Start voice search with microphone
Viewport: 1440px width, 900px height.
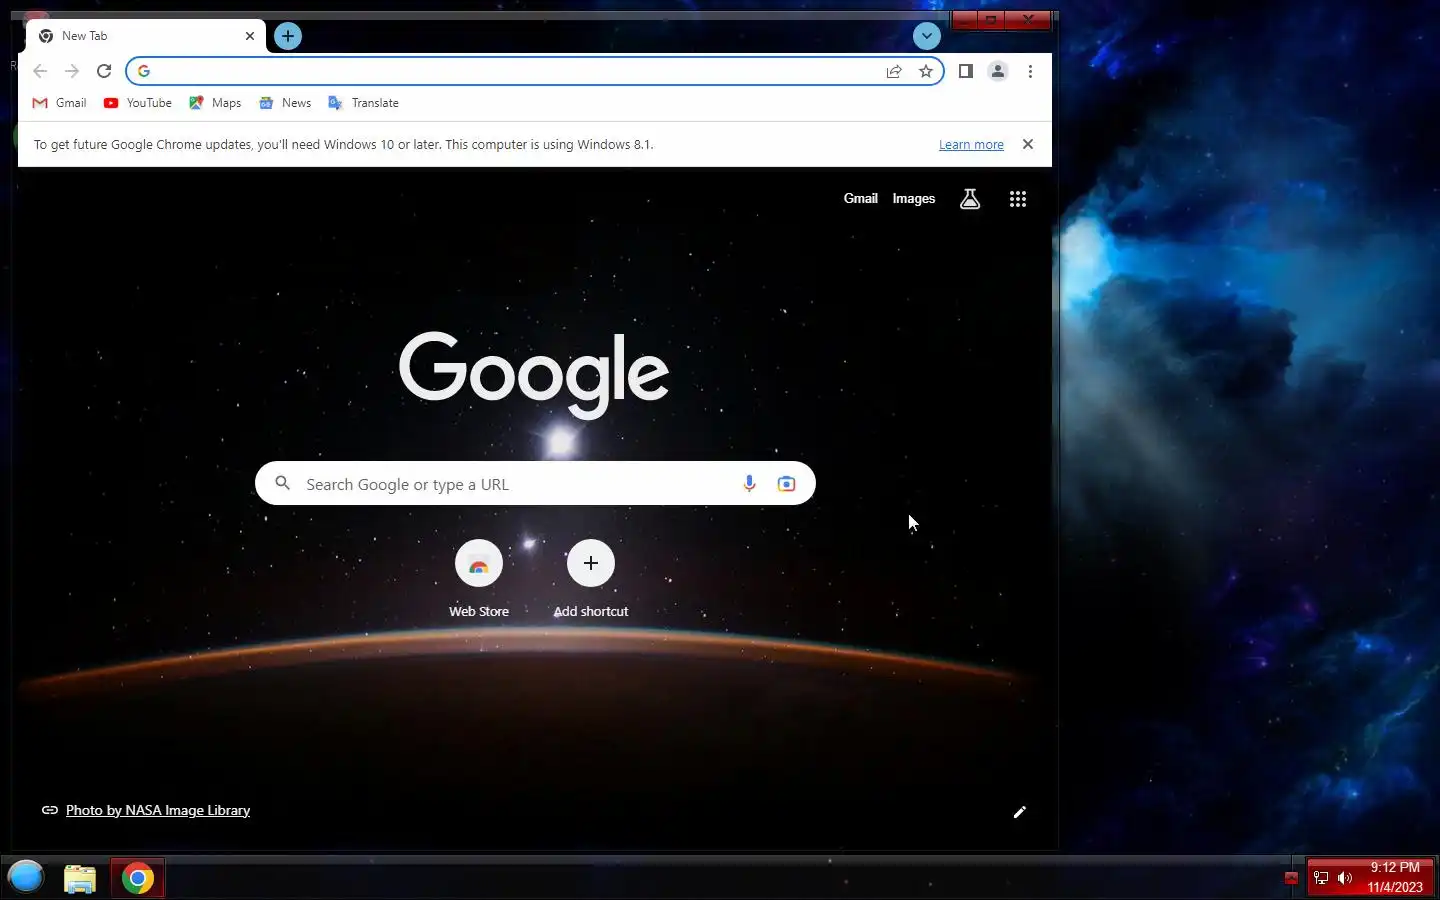(749, 484)
